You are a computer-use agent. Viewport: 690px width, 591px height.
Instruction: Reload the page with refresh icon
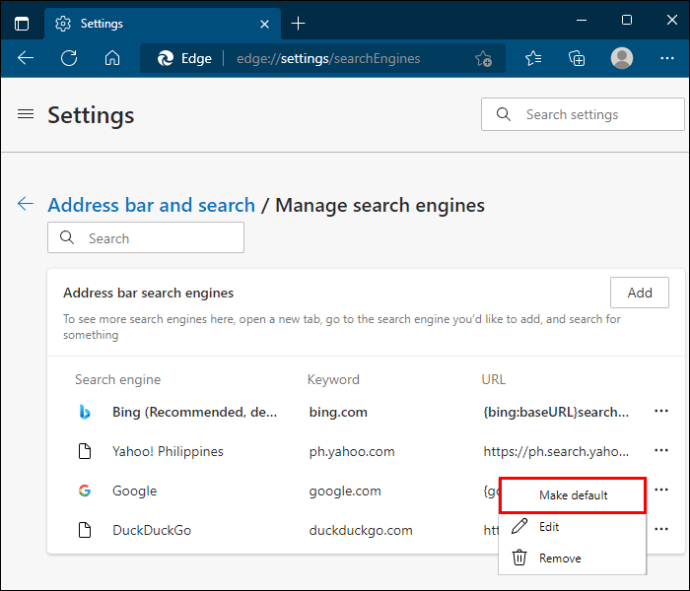click(x=69, y=58)
